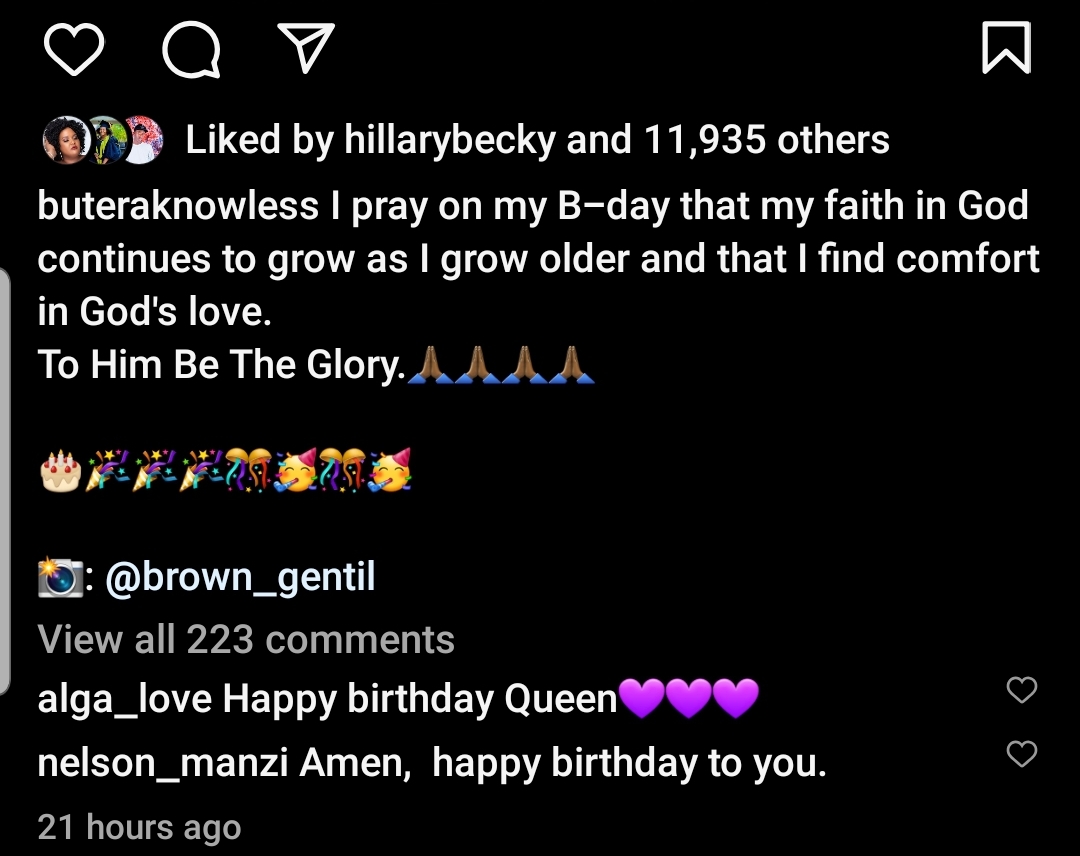The width and height of the screenshot is (1080, 856).
Task: Share the post with the paper plane icon
Action: click(x=304, y=50)
